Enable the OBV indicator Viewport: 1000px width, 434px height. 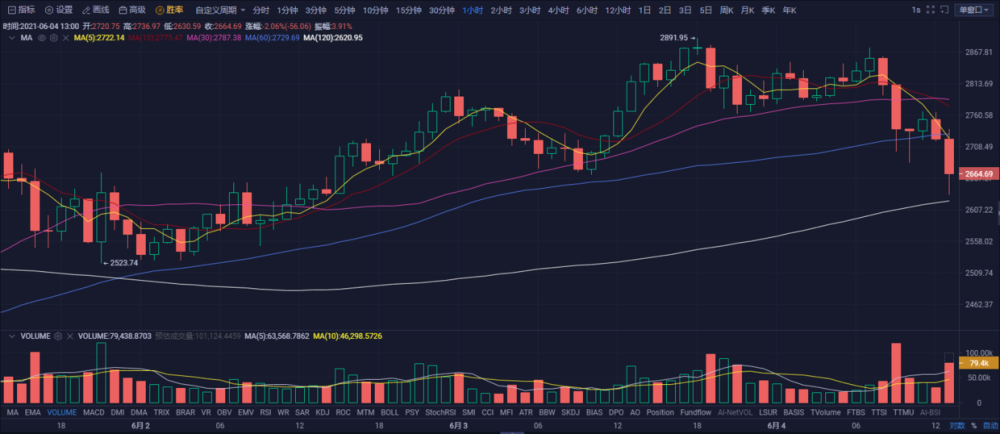(x=225, y=412)
